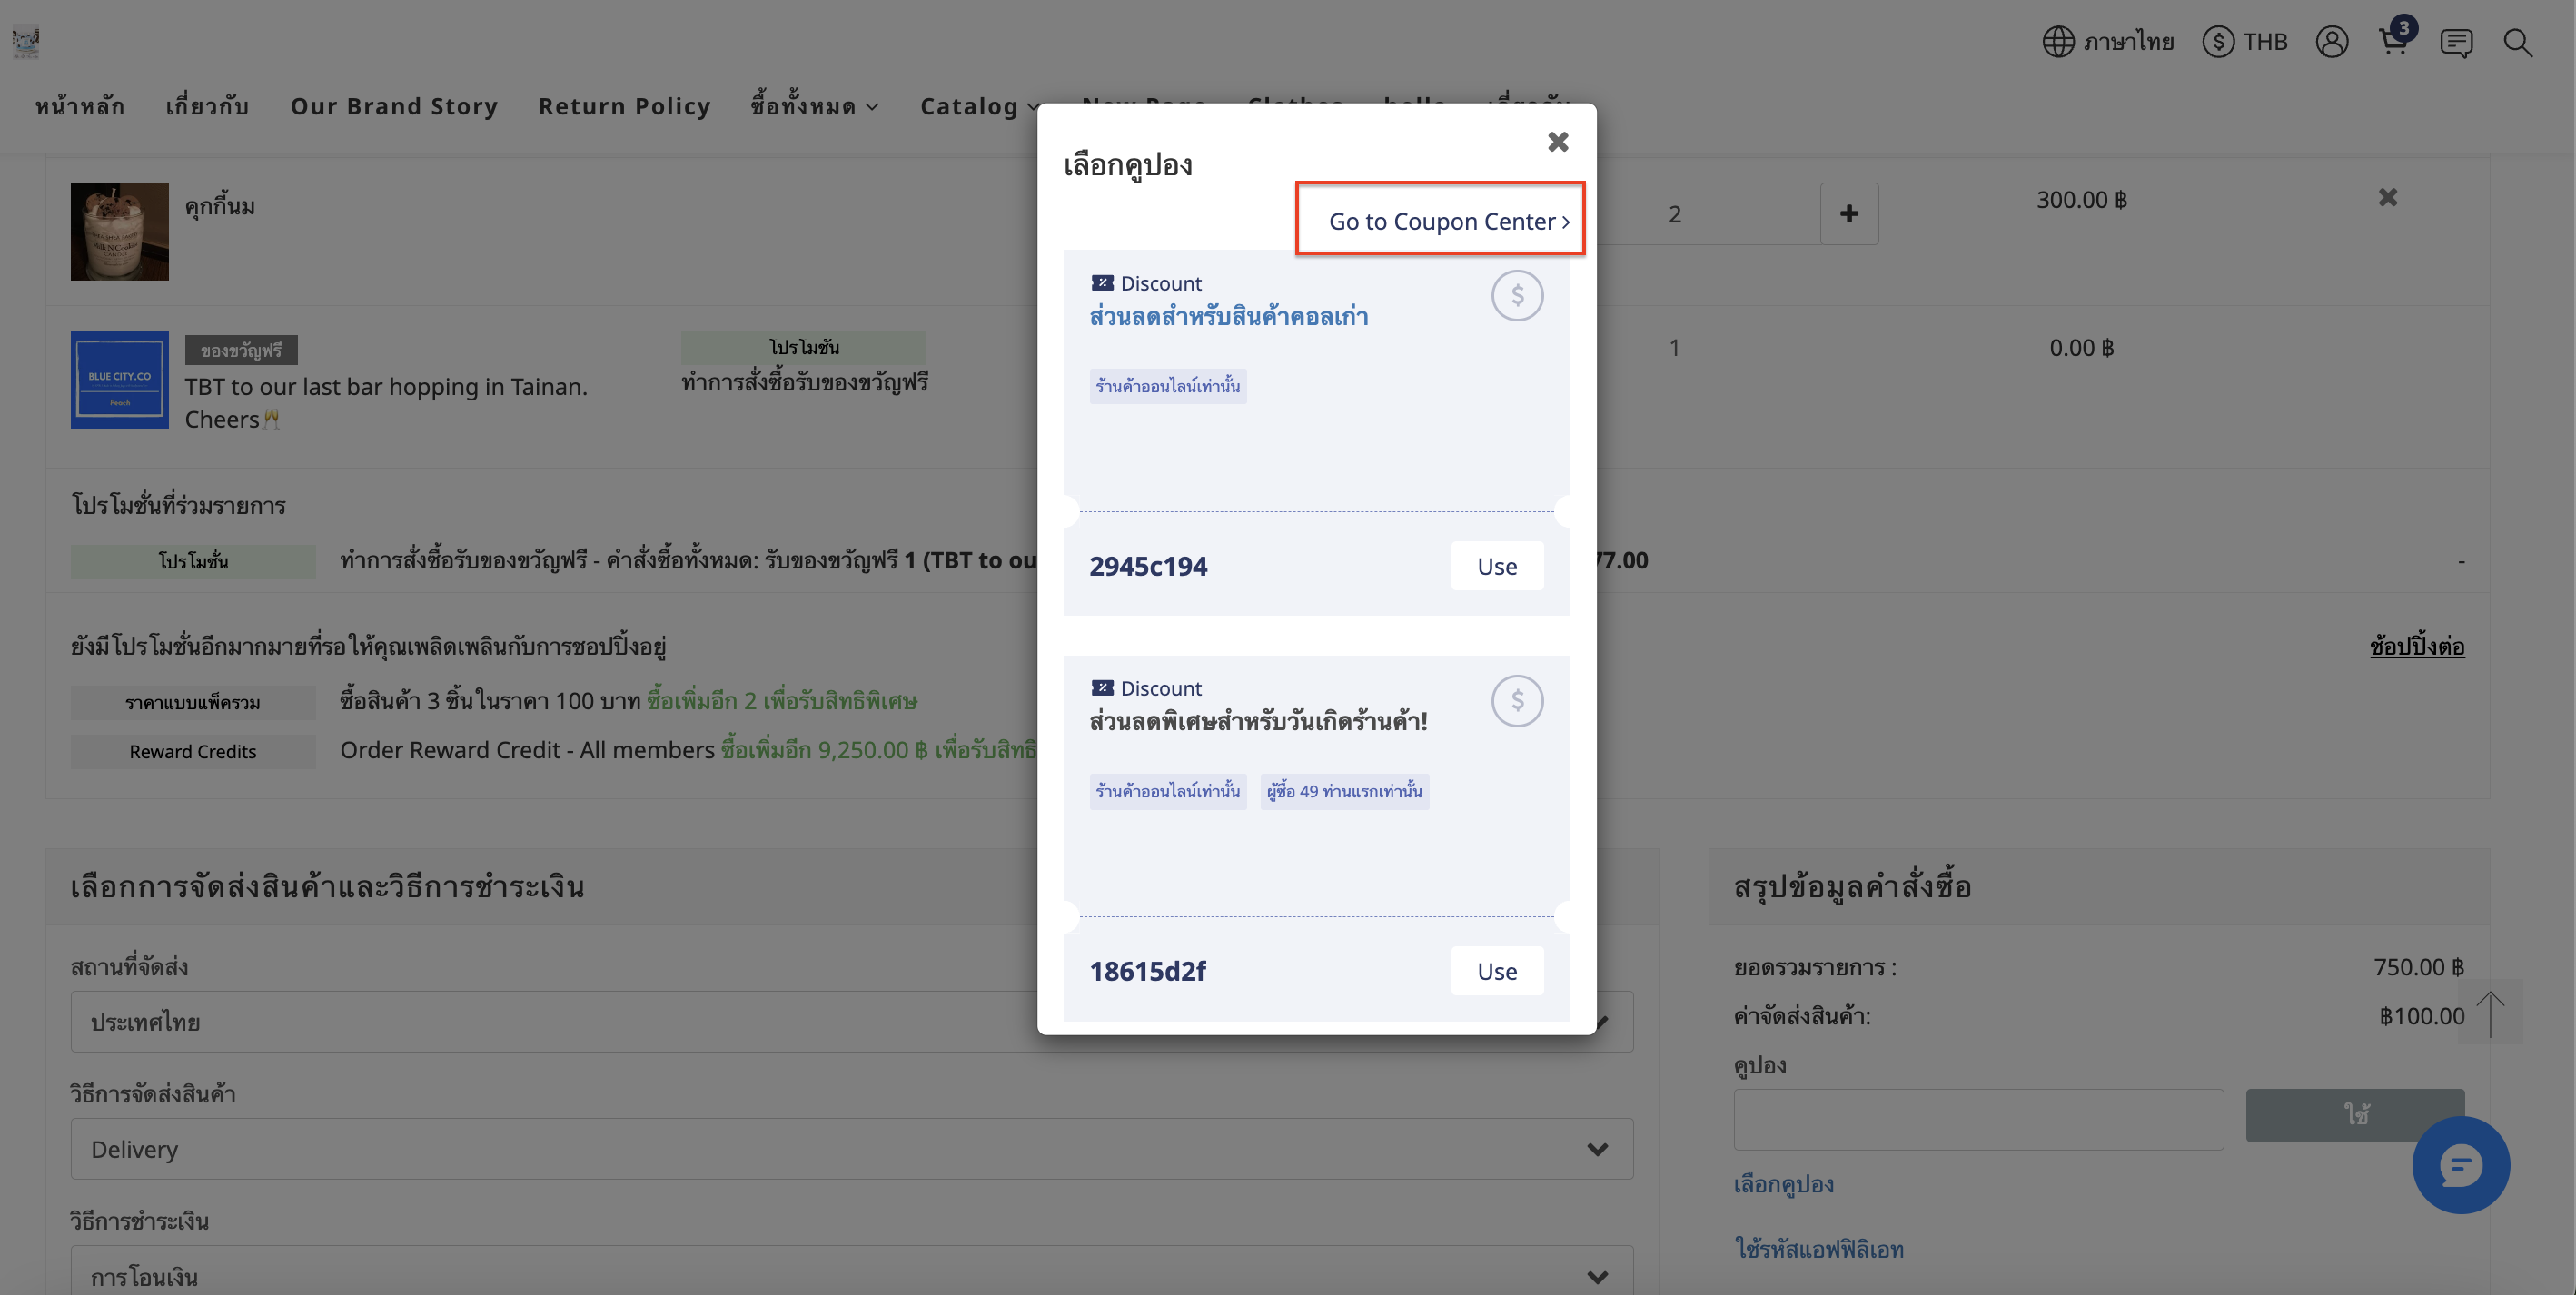Screen dimensions: 2576x1295
Task: Click ผู้ซื้อ 49 ท่านแรกเท่านั้น tag
Action: click(1344, 791)
